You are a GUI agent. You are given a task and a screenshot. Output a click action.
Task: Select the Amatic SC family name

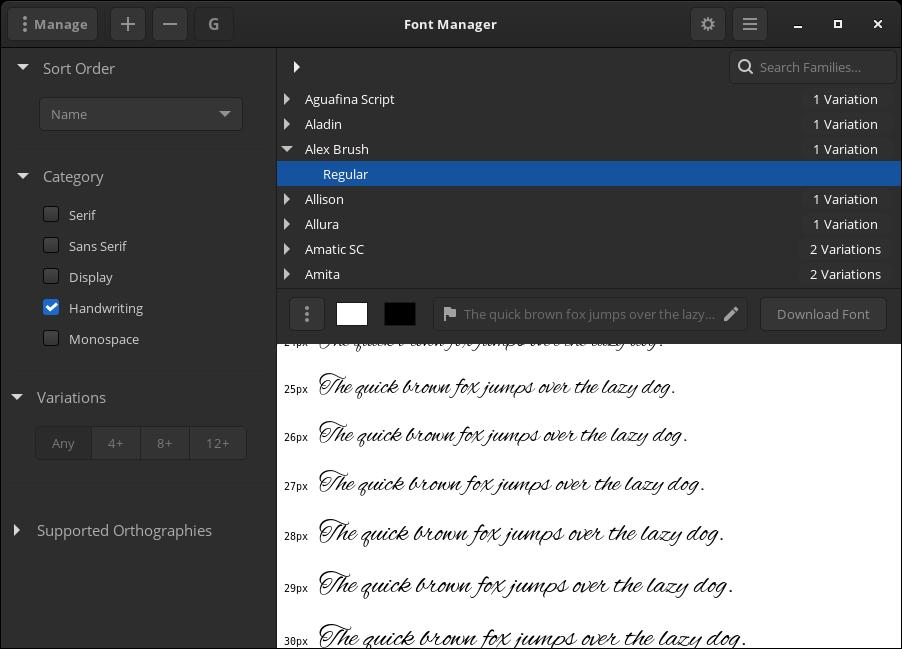coord(334,249)
